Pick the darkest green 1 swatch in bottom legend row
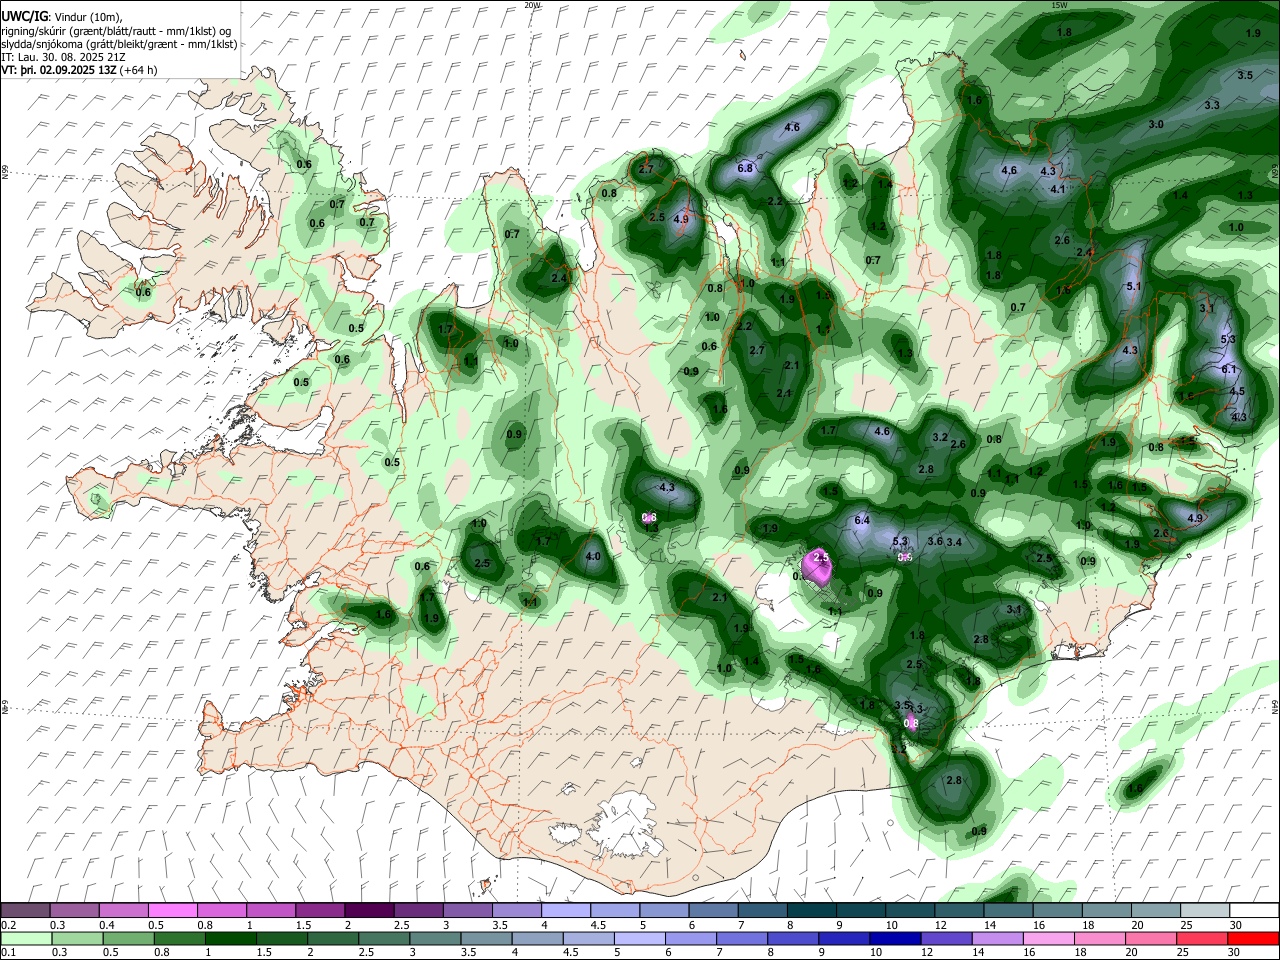Image resolution: width=1280 pixels, height=960 pixels. pyautogui.click(x=229, y=938)
